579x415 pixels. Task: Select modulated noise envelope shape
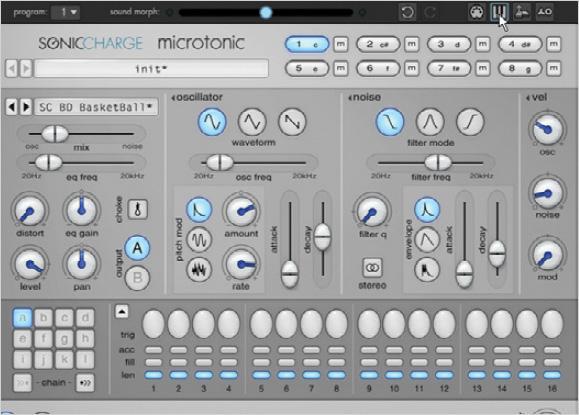(427, 270)
